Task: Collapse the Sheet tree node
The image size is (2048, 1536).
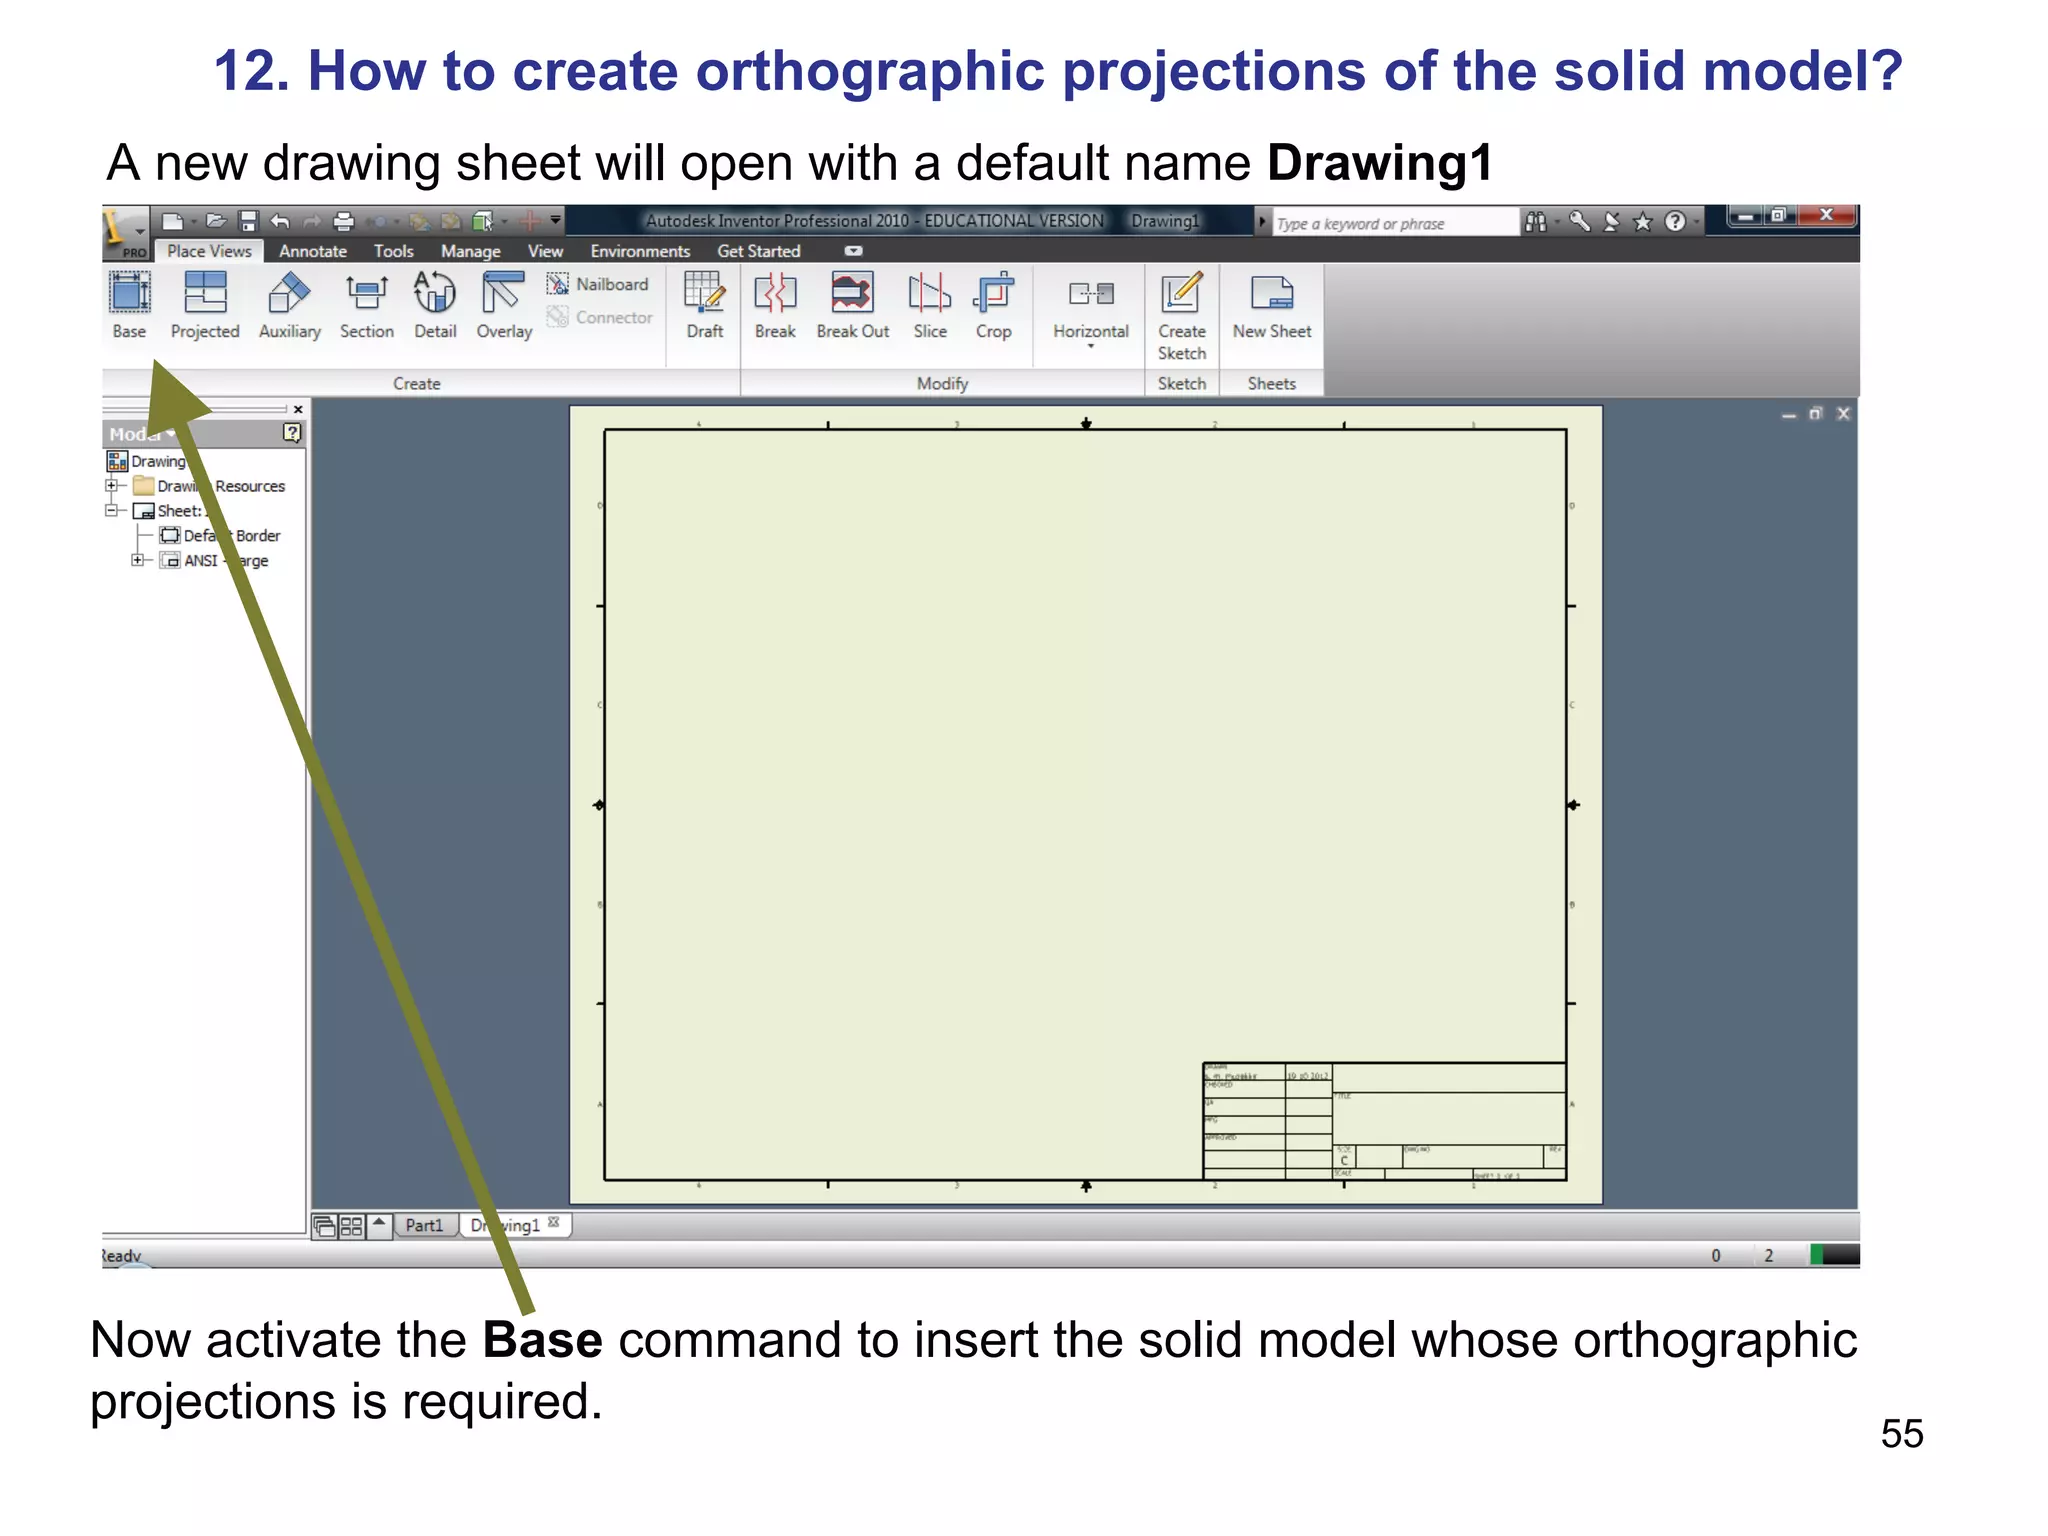Action: tap(112, 511)
